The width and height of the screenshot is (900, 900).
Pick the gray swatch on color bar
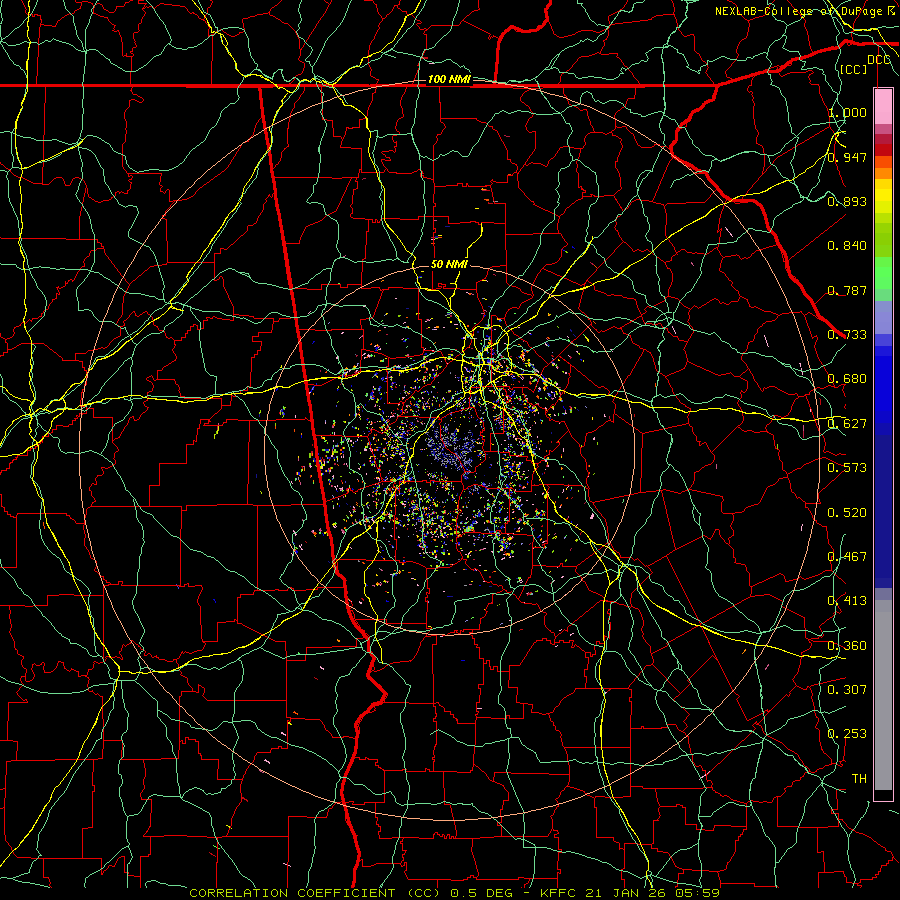click(883, 700)
